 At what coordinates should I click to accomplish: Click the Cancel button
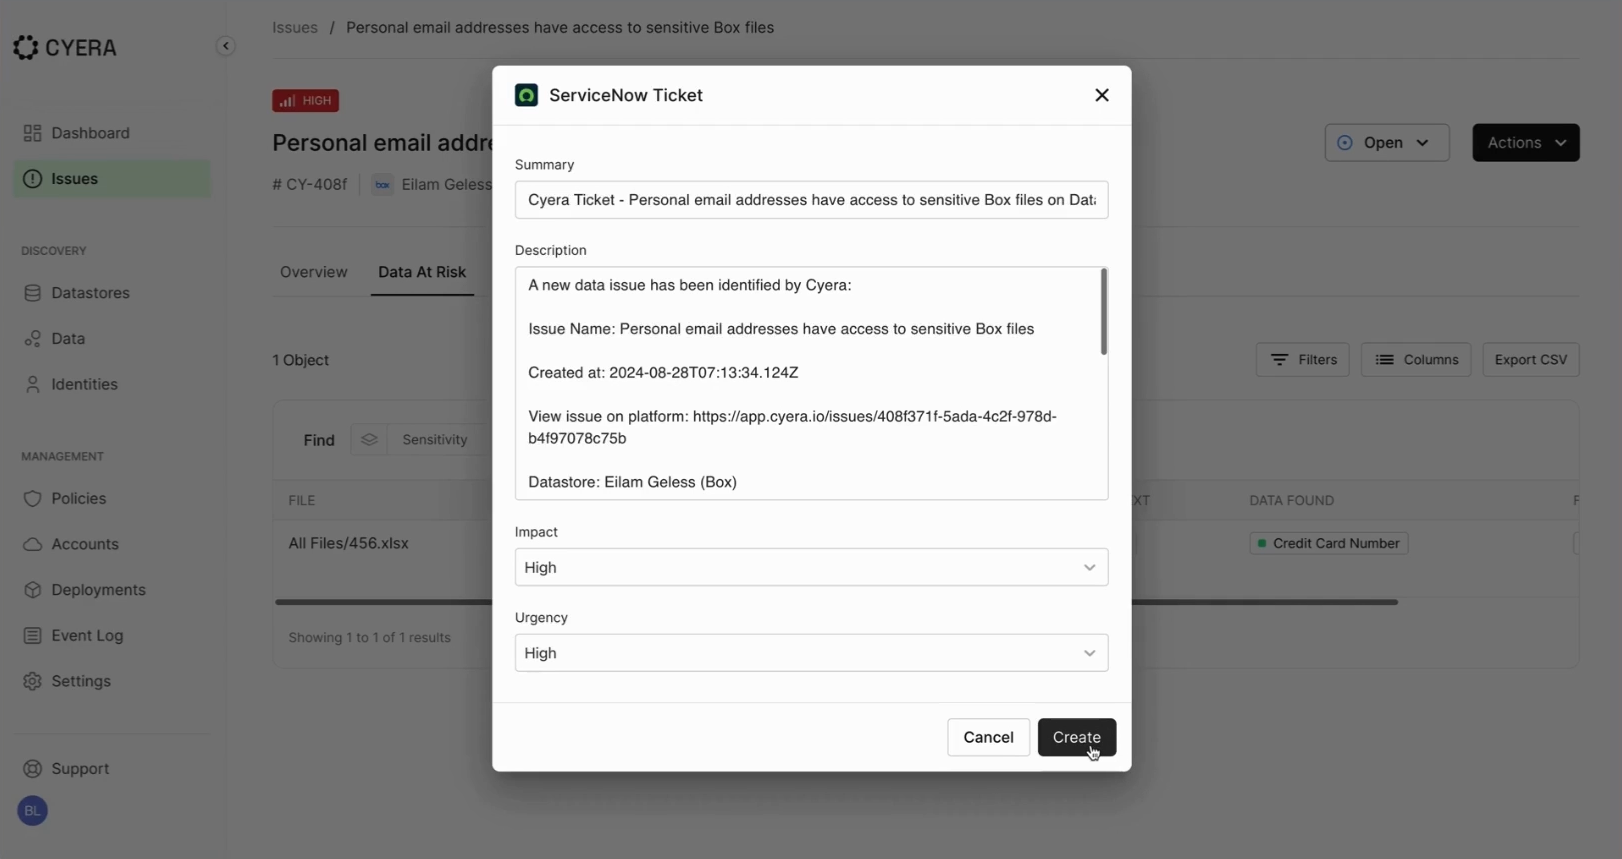pos(988,737)
